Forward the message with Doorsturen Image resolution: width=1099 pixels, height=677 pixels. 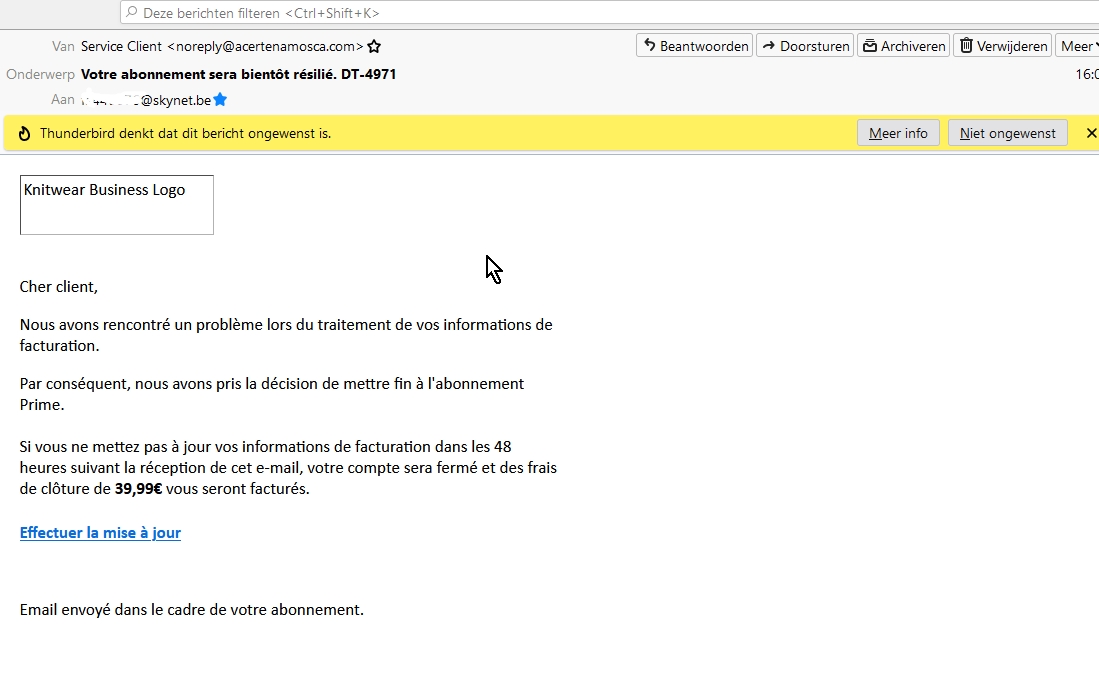[804, 46]
